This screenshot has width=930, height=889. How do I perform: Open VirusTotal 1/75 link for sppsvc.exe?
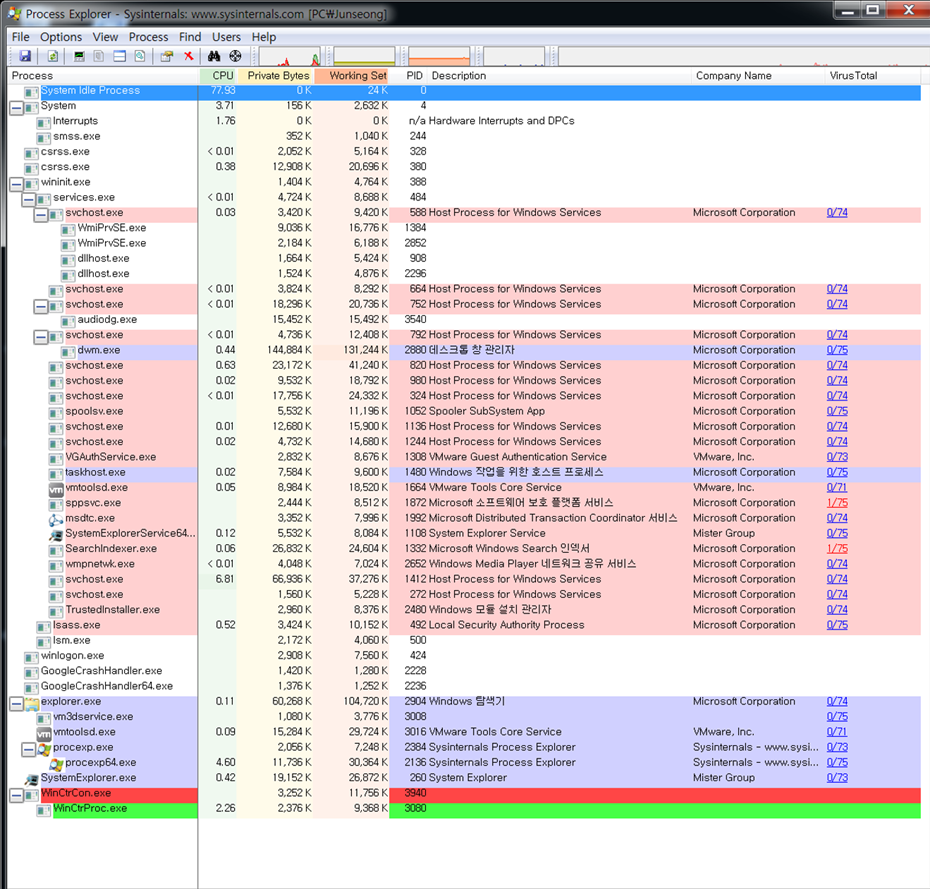click(x=837, y=502)
